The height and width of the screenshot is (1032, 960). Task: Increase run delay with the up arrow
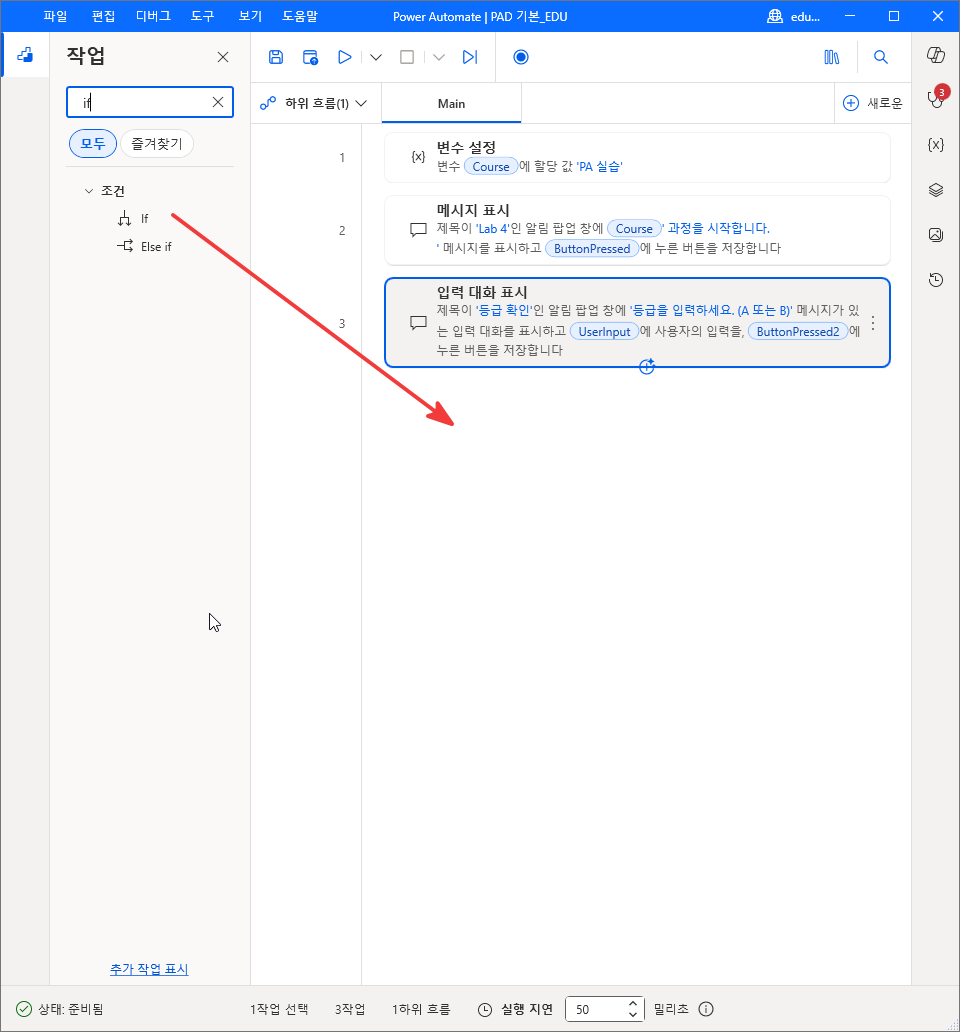[x=633, y=1003]
